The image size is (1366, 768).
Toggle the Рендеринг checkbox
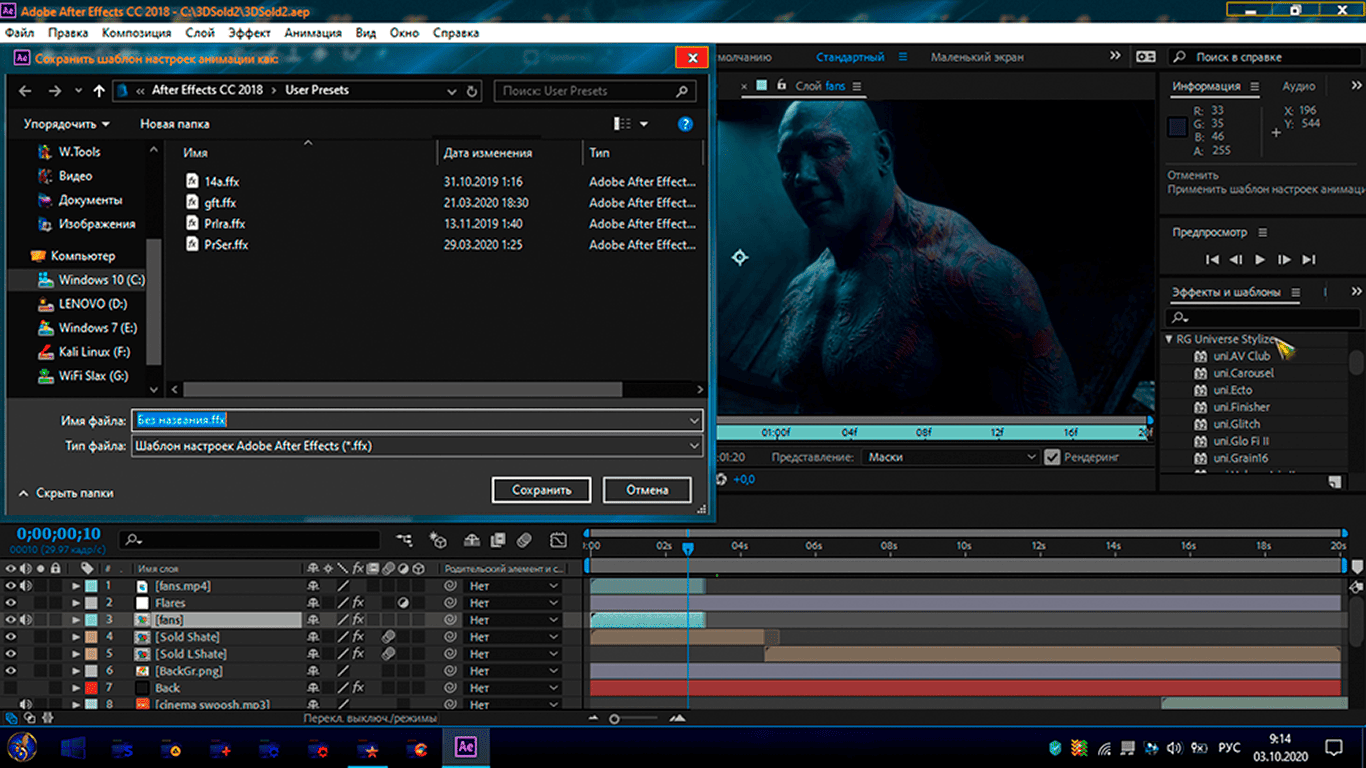click(x=1052, y=457)
